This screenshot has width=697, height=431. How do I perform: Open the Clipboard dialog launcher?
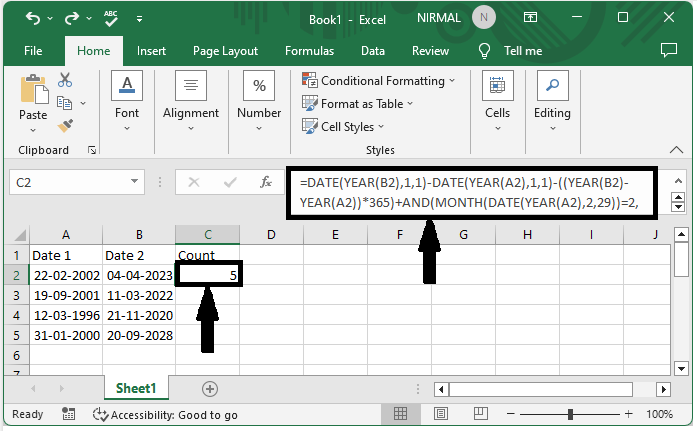coord(92,150)
